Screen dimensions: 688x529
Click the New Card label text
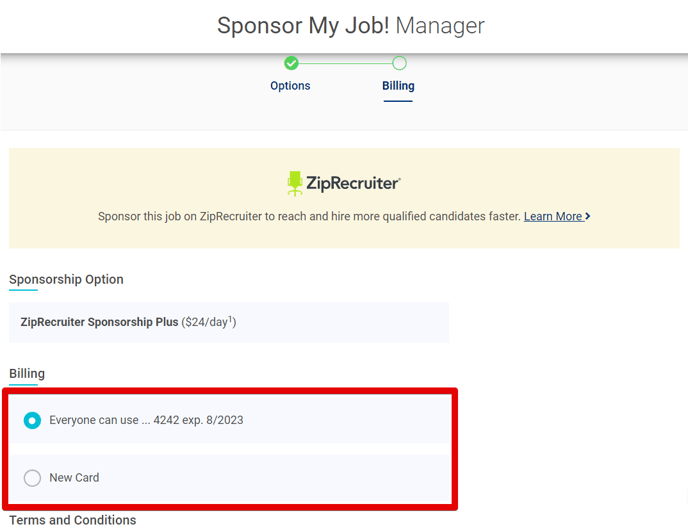[74, 478]
